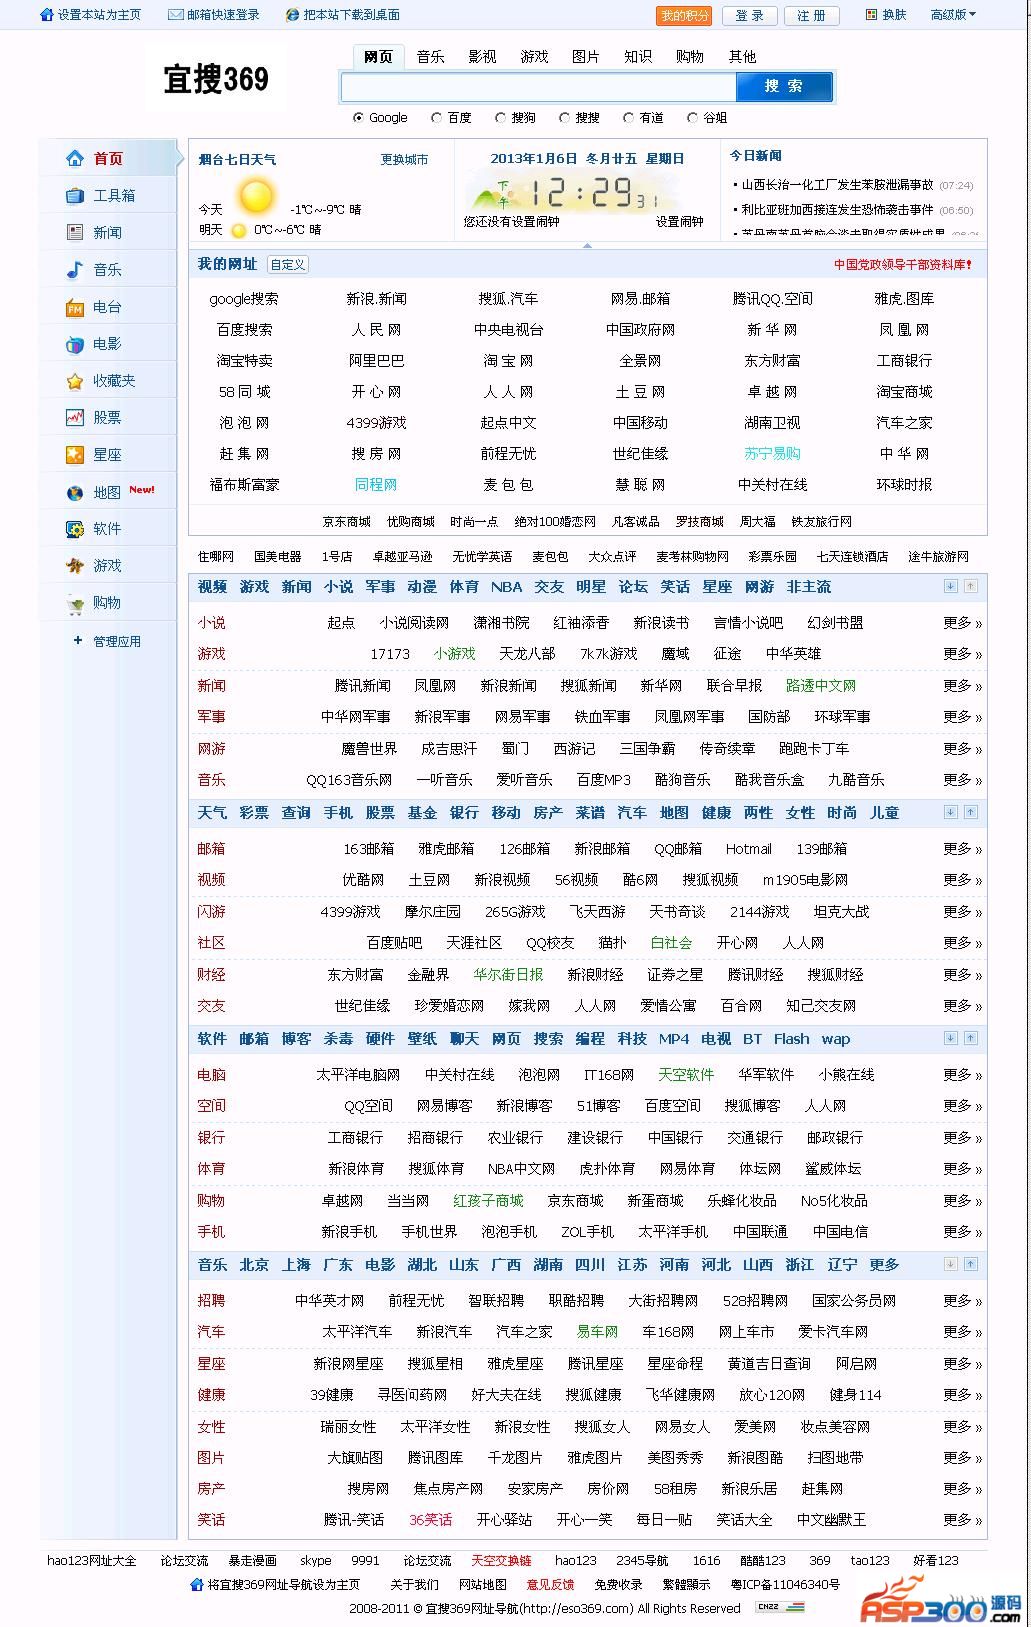Click the 新闻 newspaper icon in sidebar
This screenshot has height=1627, width=1031.
point(75,232)
